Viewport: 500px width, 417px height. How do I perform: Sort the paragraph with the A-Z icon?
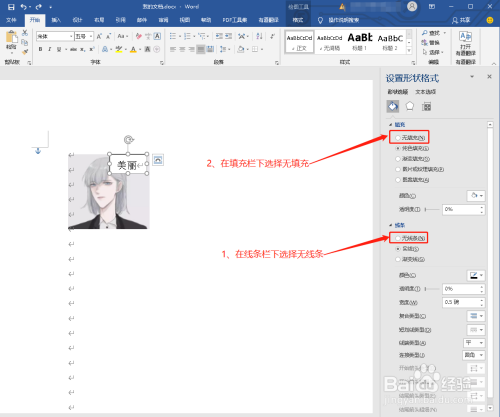pyautogui.click(x=259, y=36)
